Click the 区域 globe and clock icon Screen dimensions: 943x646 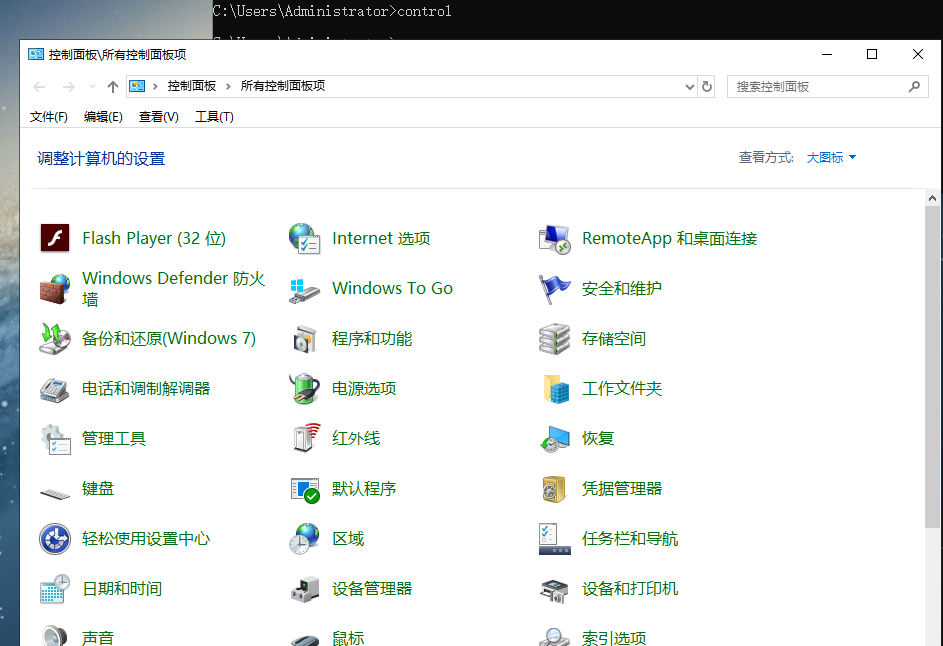point(304,538)
